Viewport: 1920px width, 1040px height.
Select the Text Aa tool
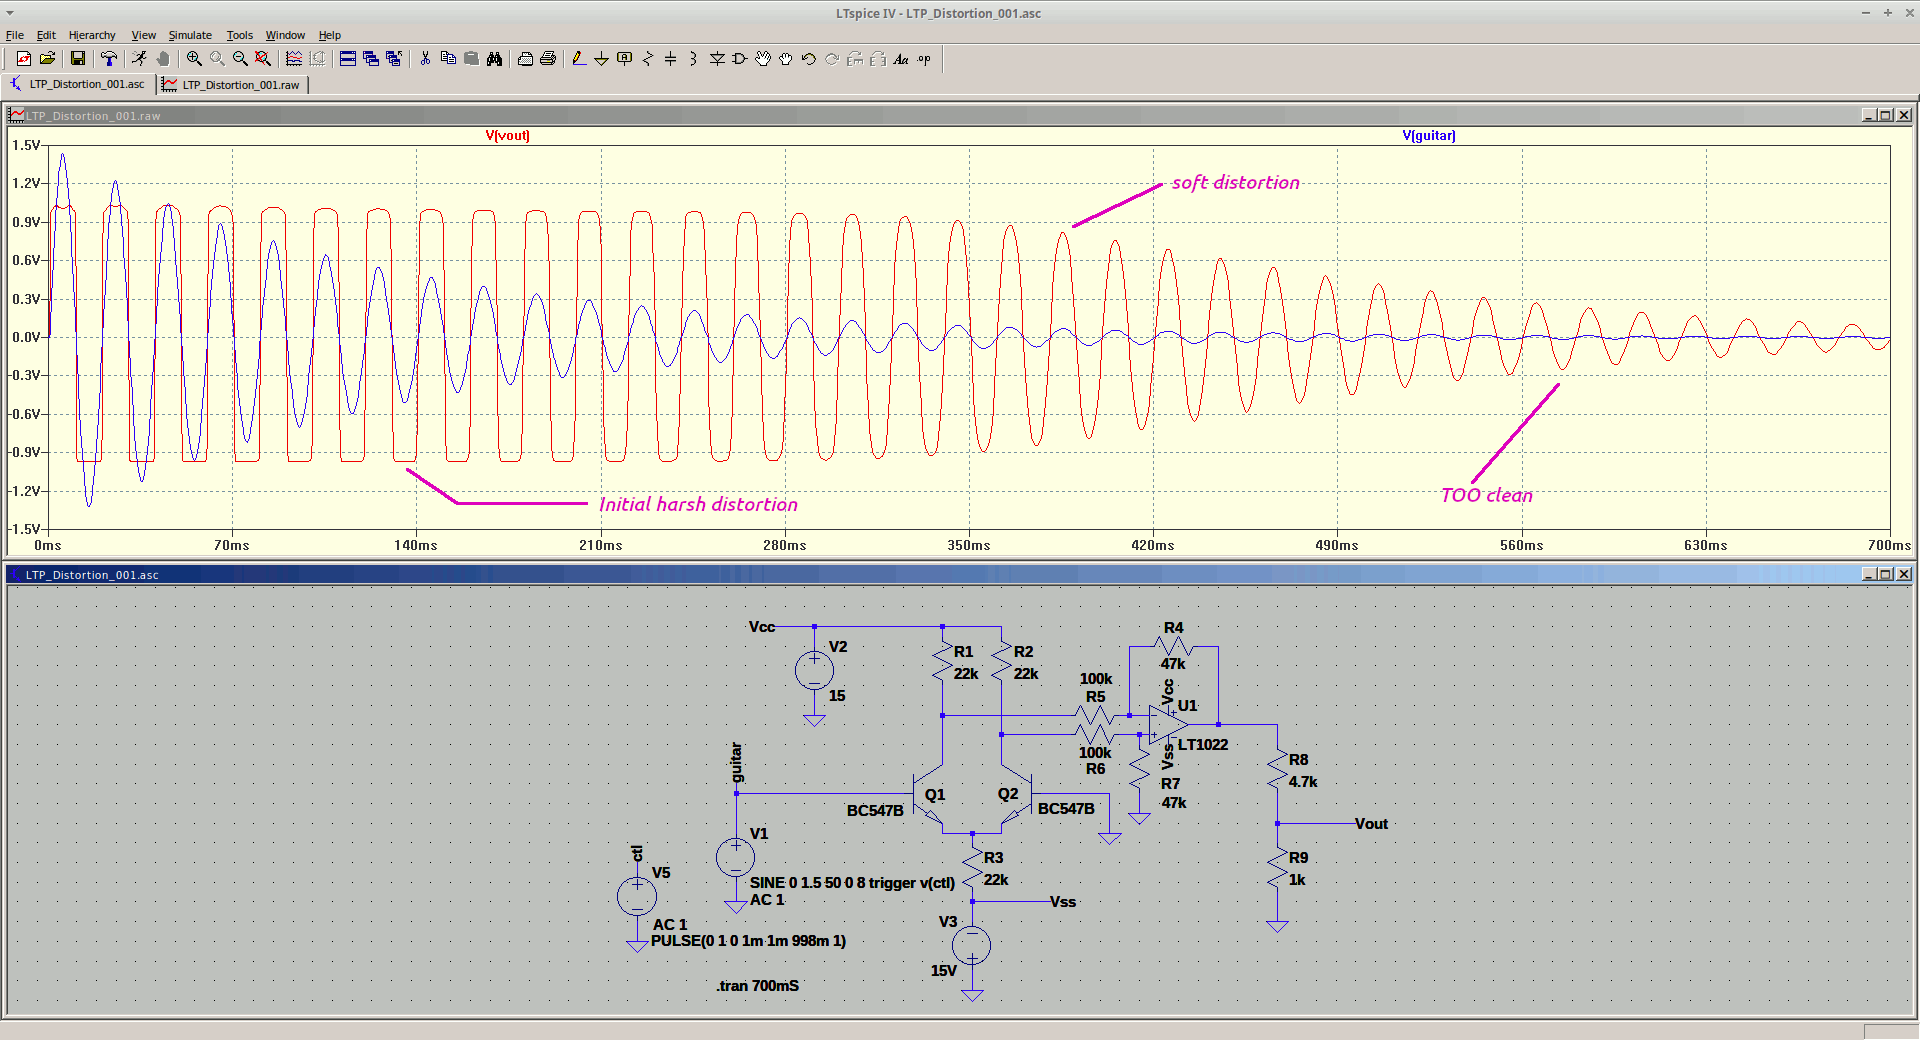901,59
